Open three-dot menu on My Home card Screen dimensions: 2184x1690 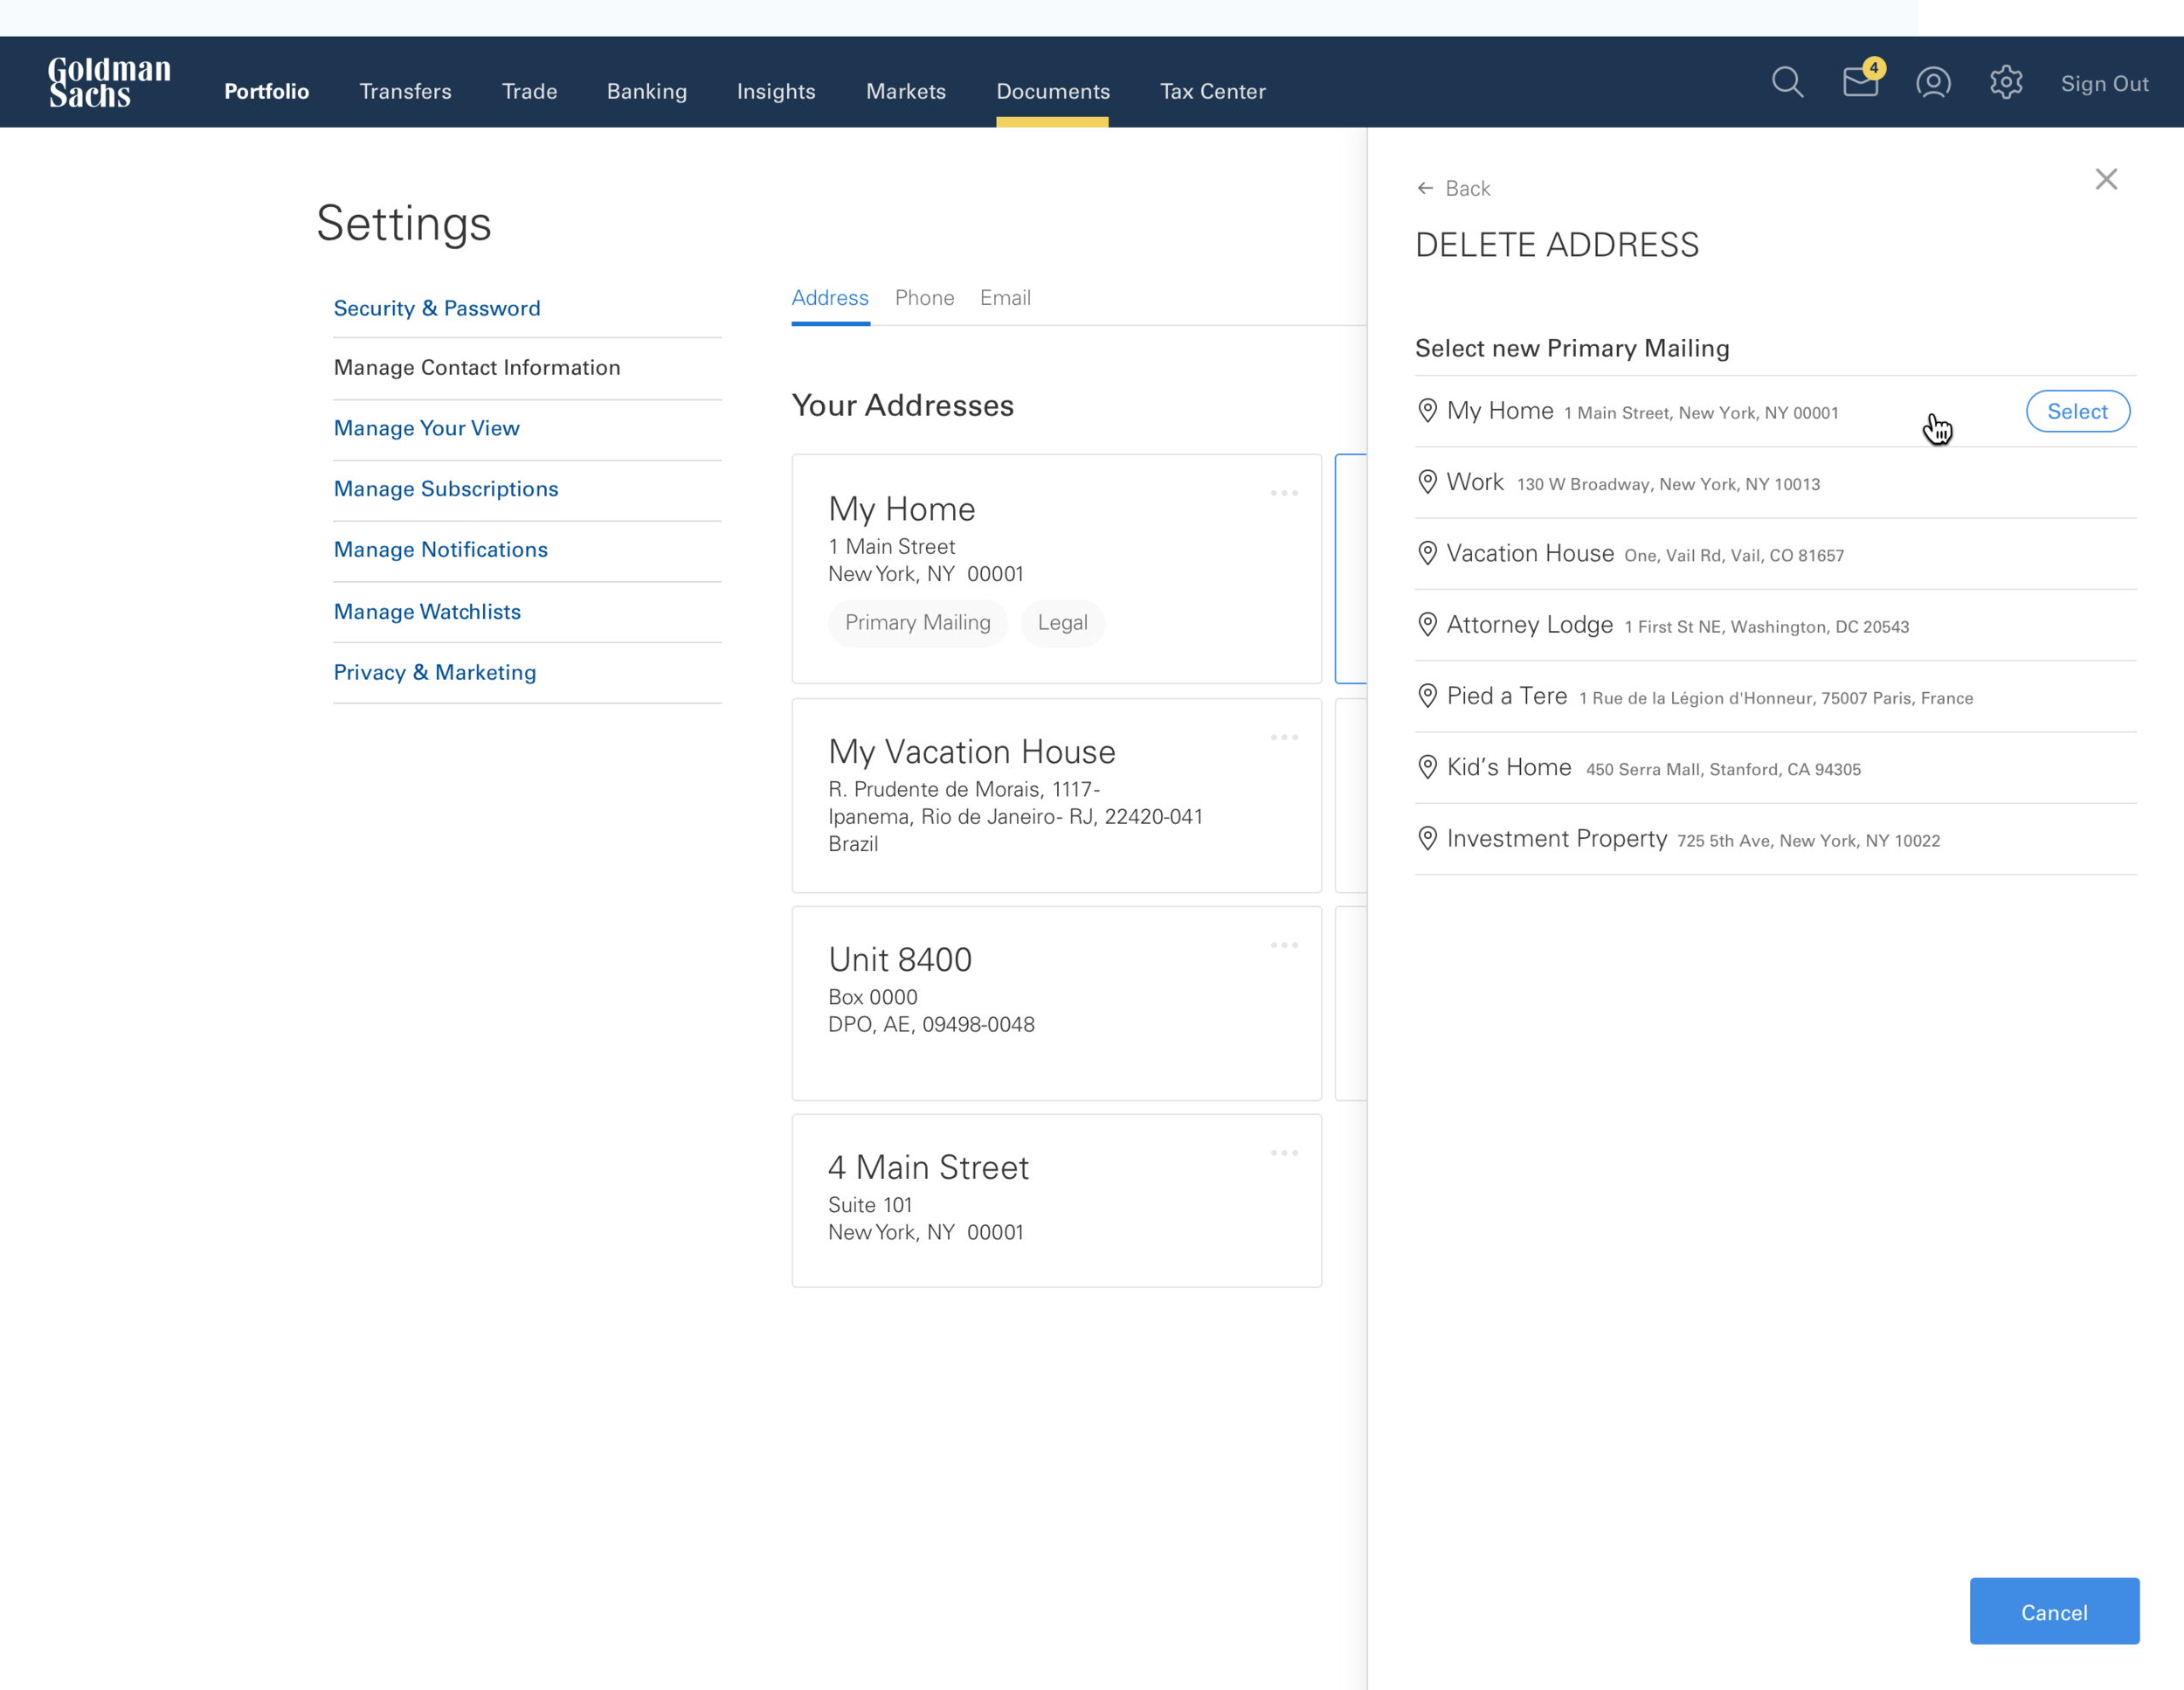coord(1284,494)
